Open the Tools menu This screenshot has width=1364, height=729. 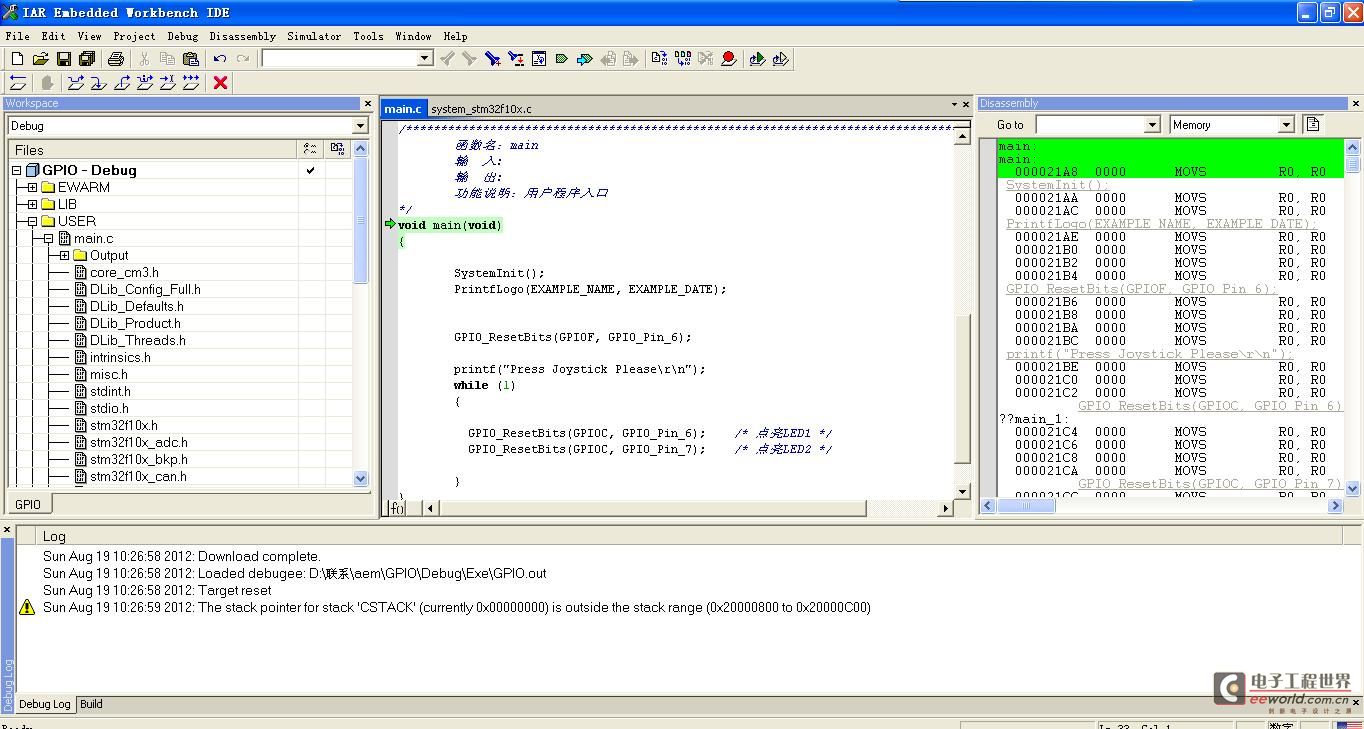(x=368, y=36)
